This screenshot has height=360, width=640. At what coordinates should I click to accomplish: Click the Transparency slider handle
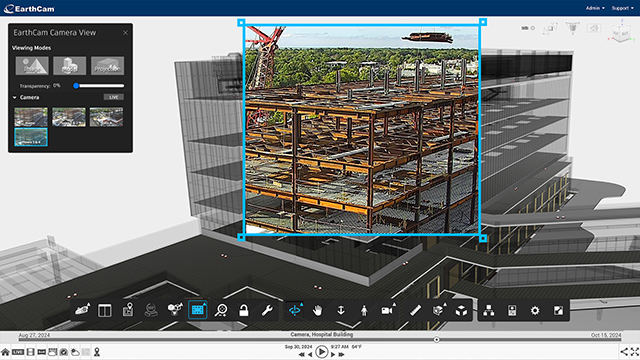76,86
